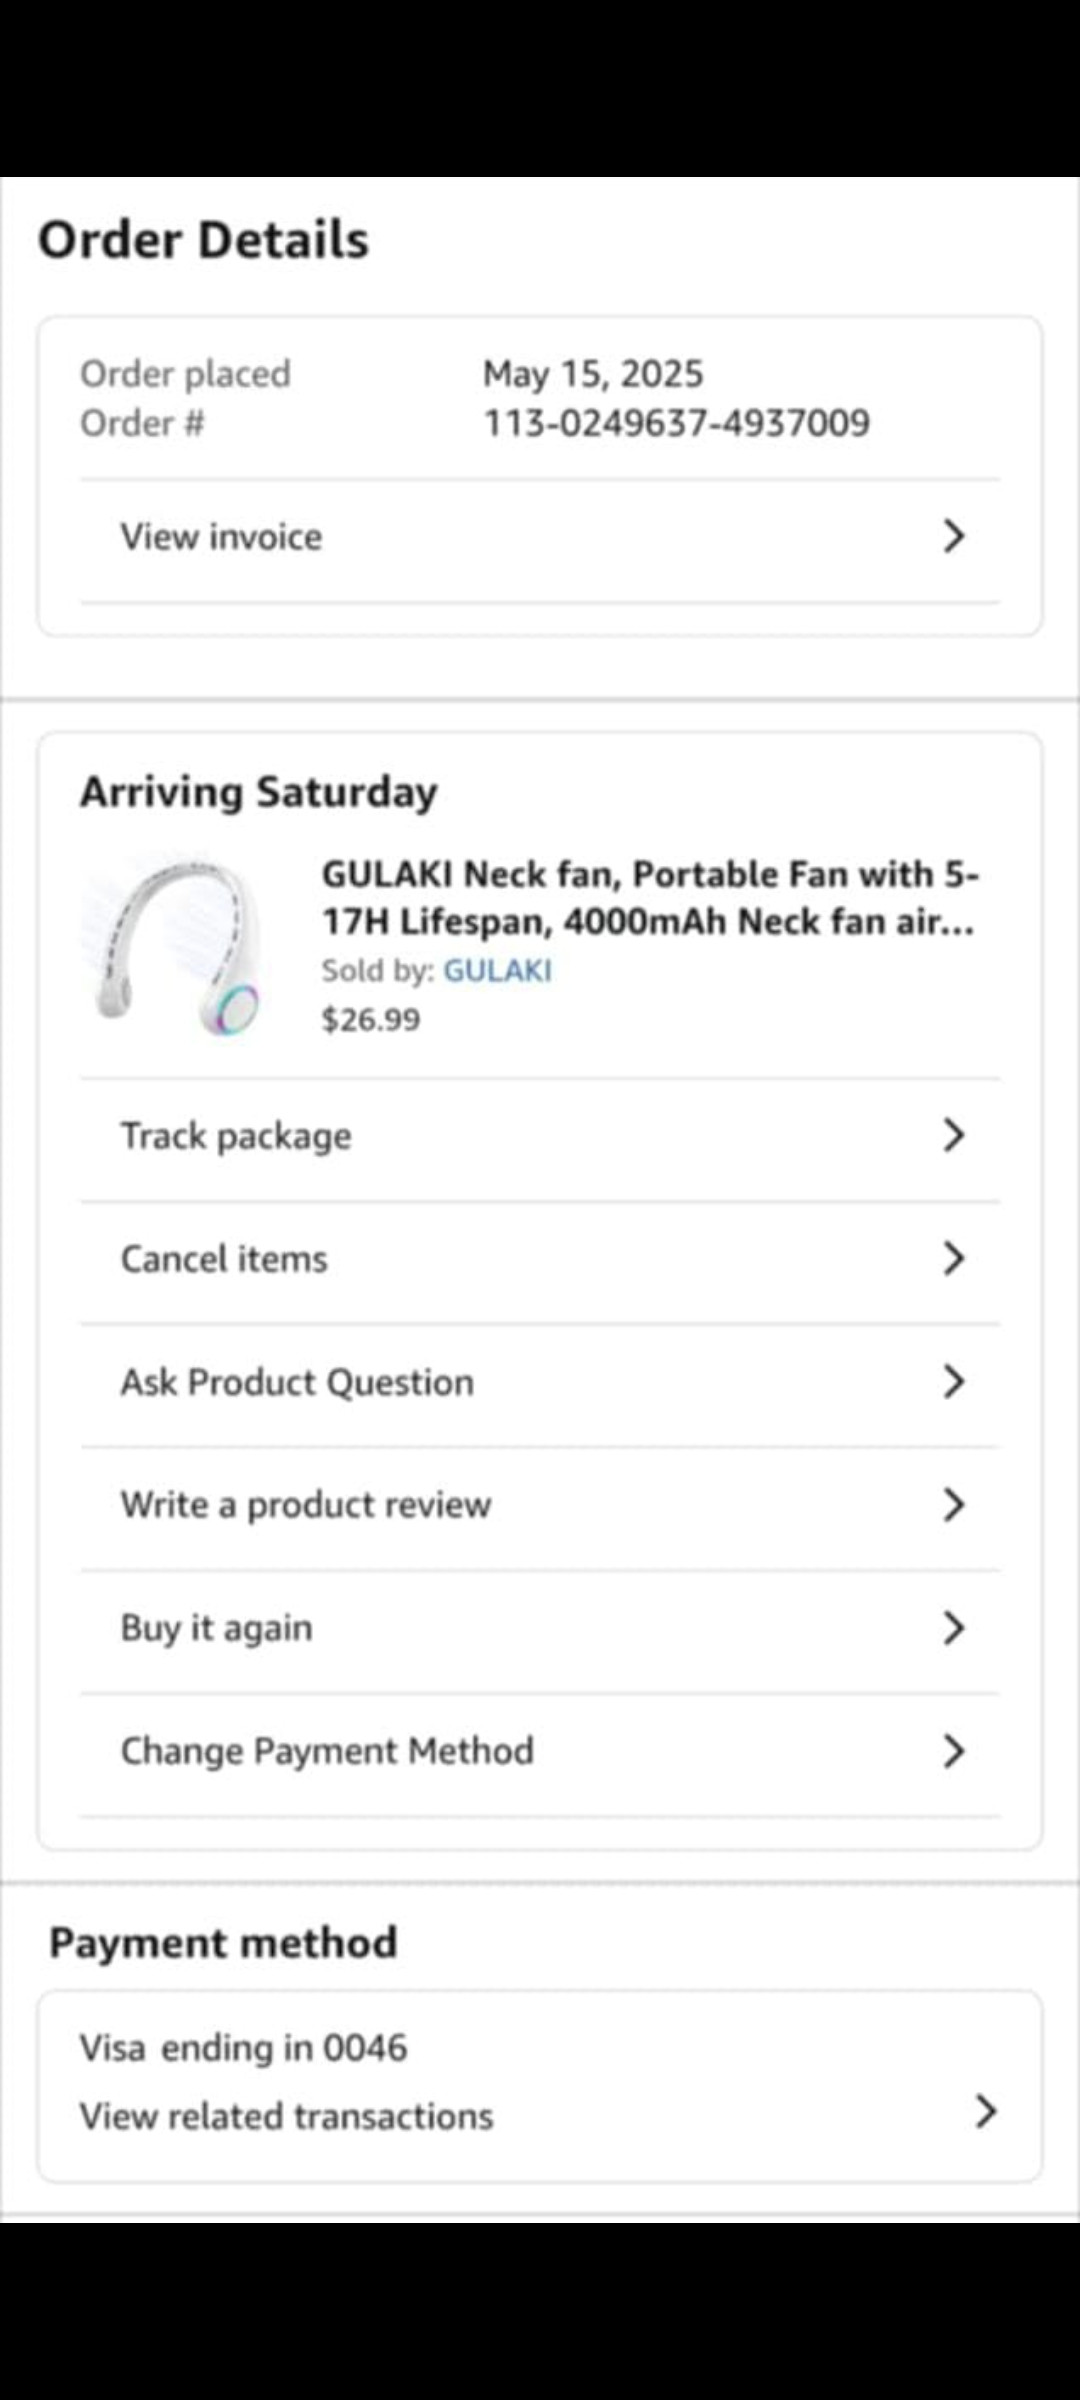Tap chevron next to Change Payment Method

(954, 1751)
